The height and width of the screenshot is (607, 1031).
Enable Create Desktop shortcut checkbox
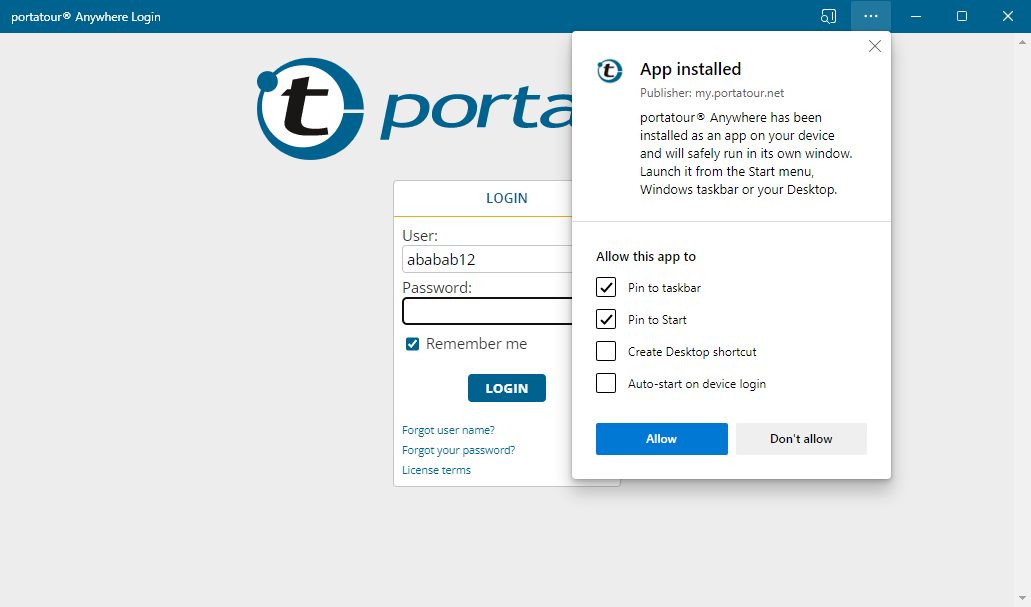pos(606,351)
